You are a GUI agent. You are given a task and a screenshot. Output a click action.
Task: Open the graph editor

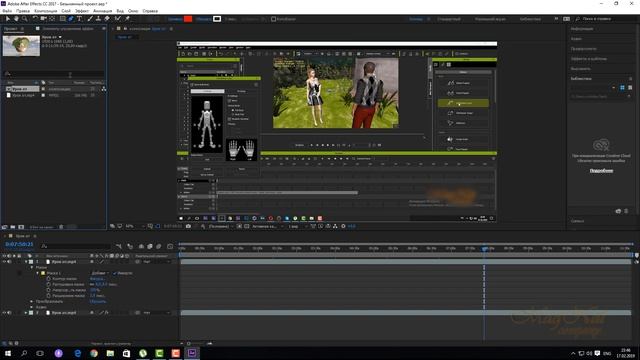[x=170, y=246]
